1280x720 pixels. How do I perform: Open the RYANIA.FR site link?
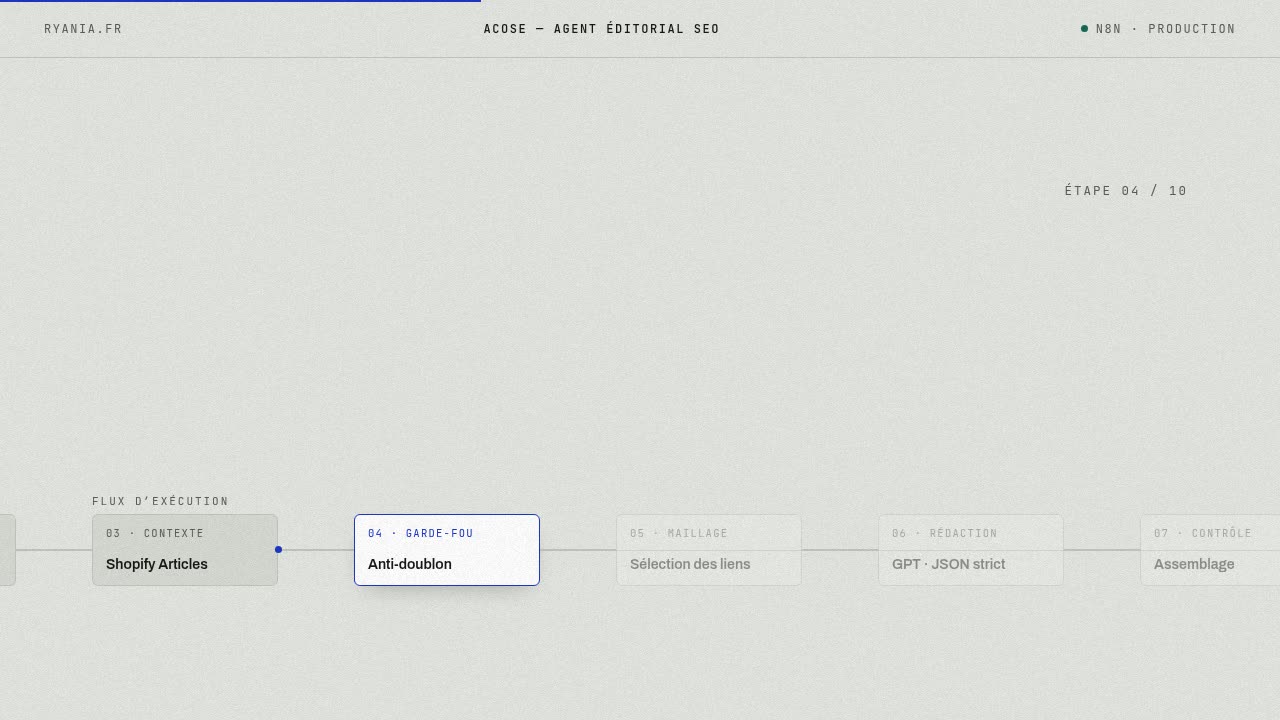click(x=83, y=29)
